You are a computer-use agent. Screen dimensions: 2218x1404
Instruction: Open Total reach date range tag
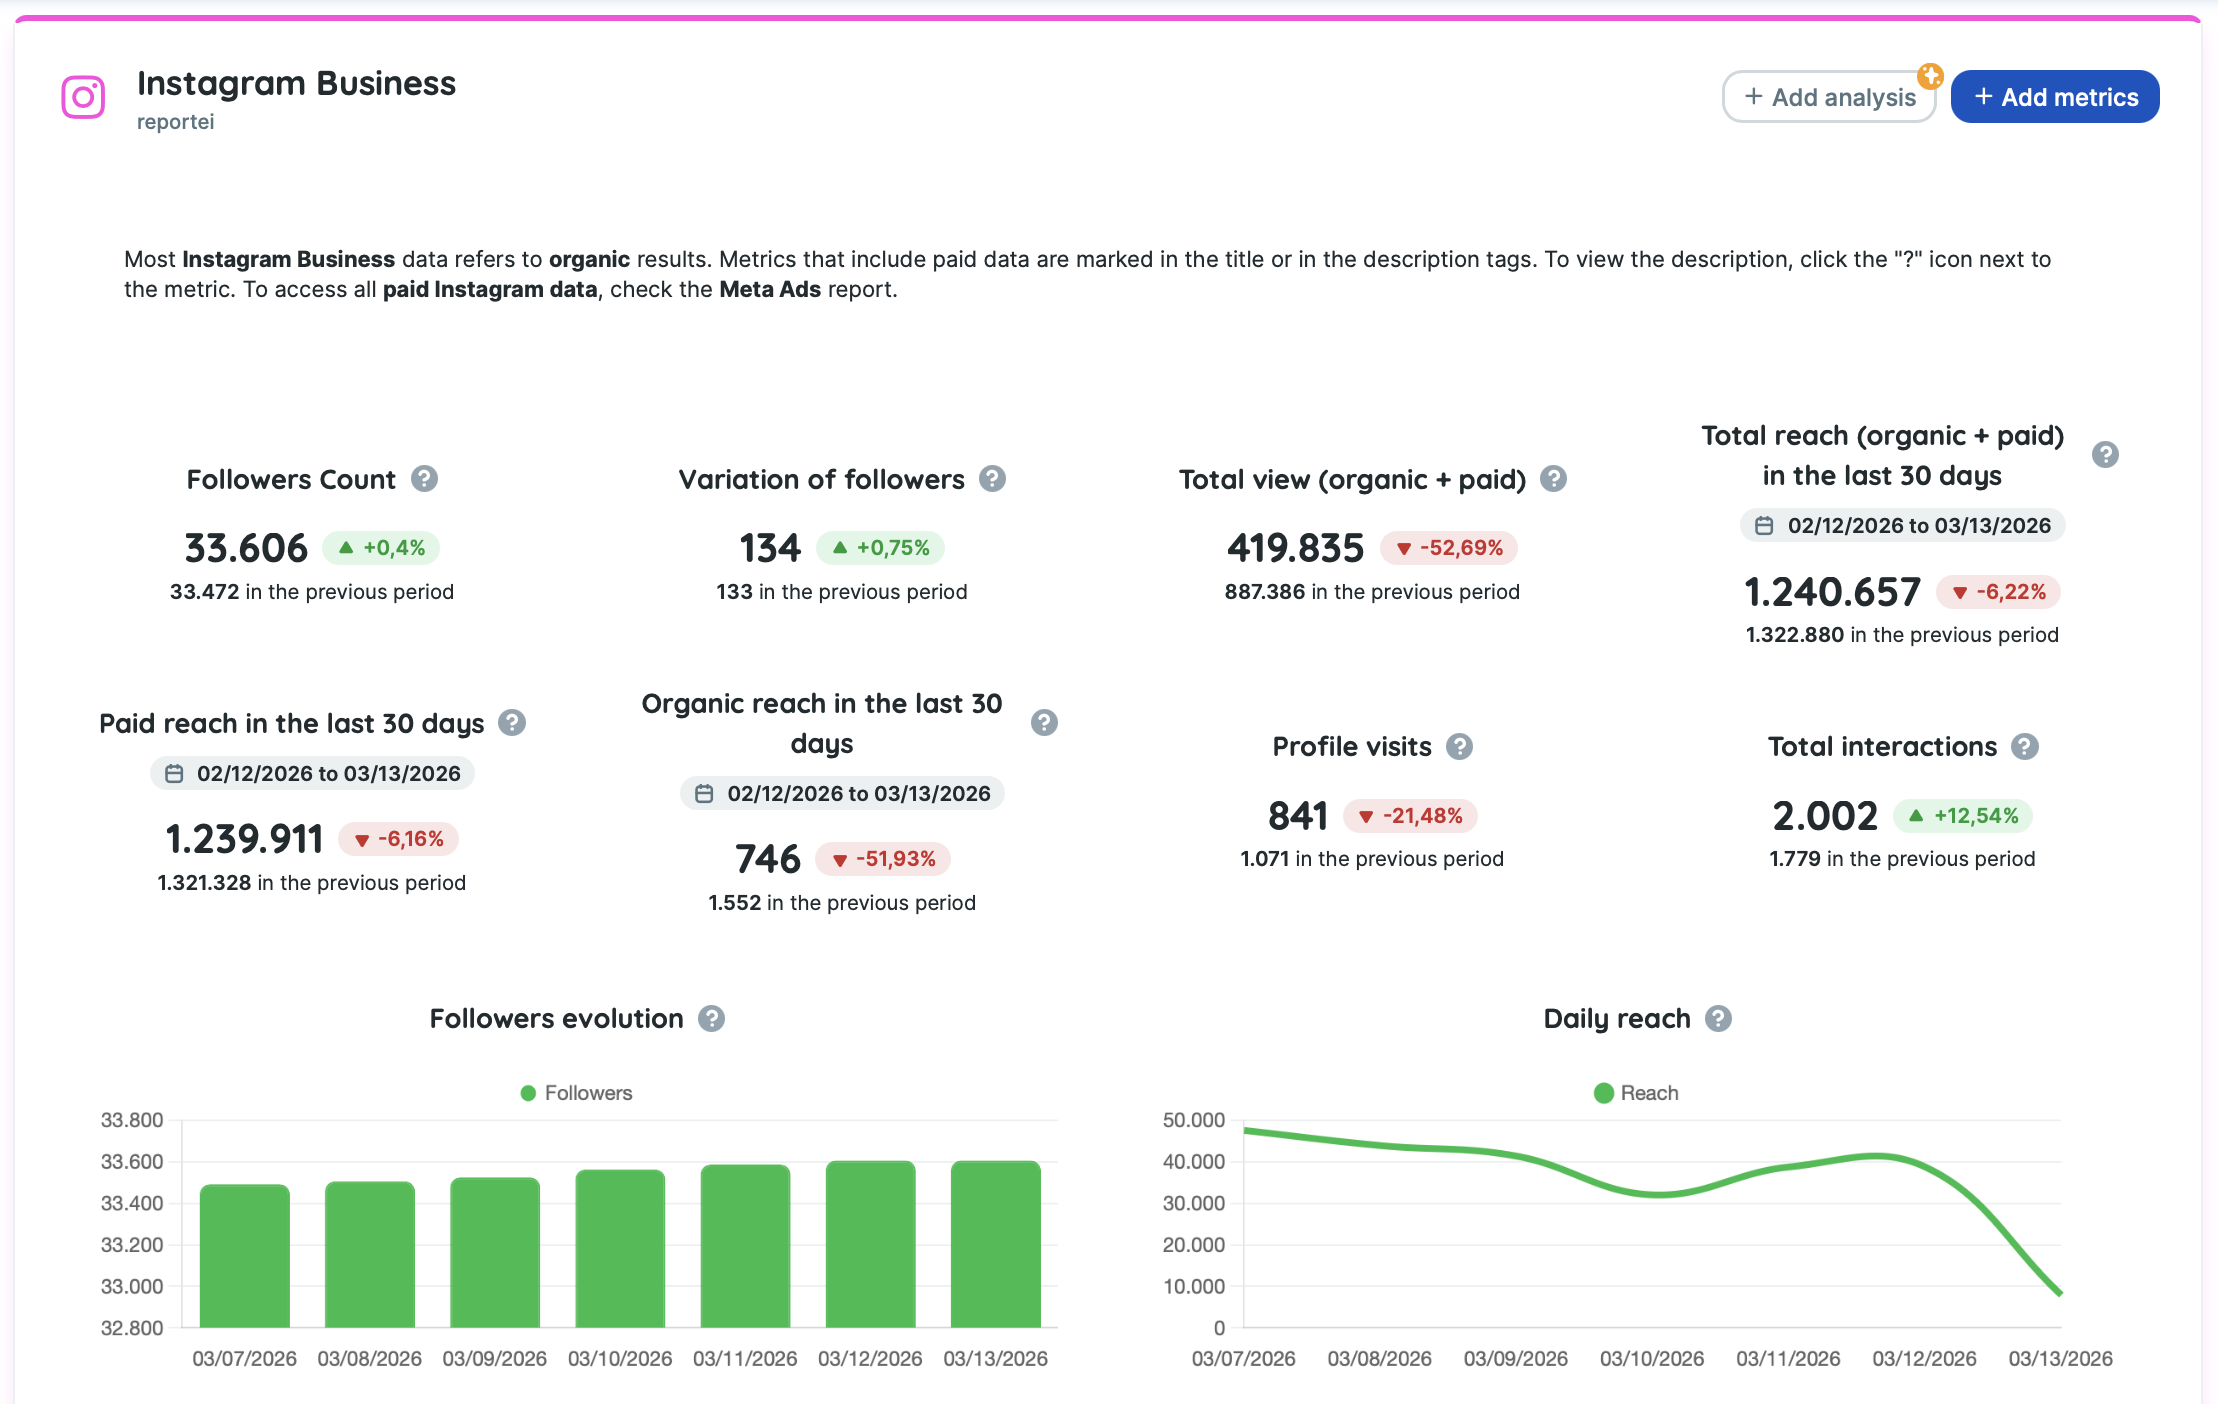1903,526
